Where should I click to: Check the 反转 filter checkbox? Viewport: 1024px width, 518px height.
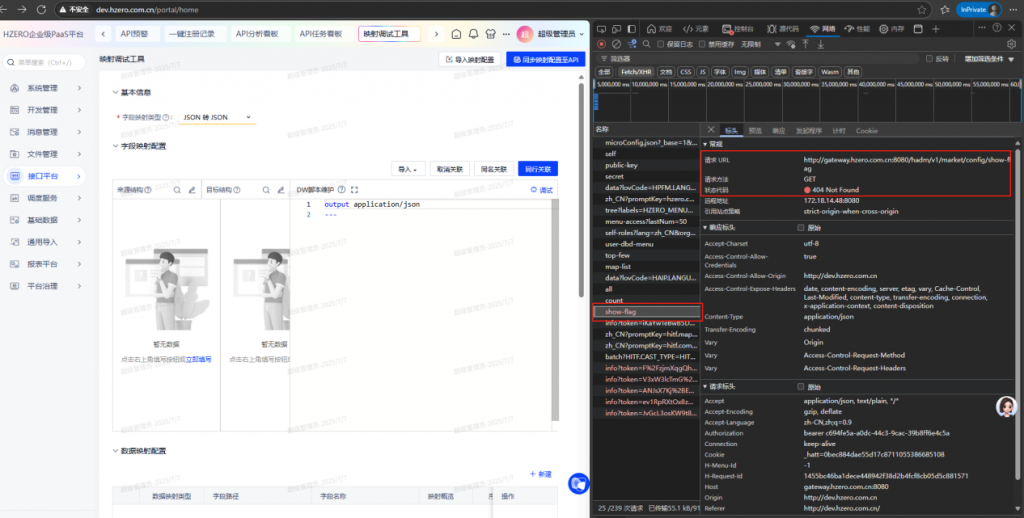point(929,58)
